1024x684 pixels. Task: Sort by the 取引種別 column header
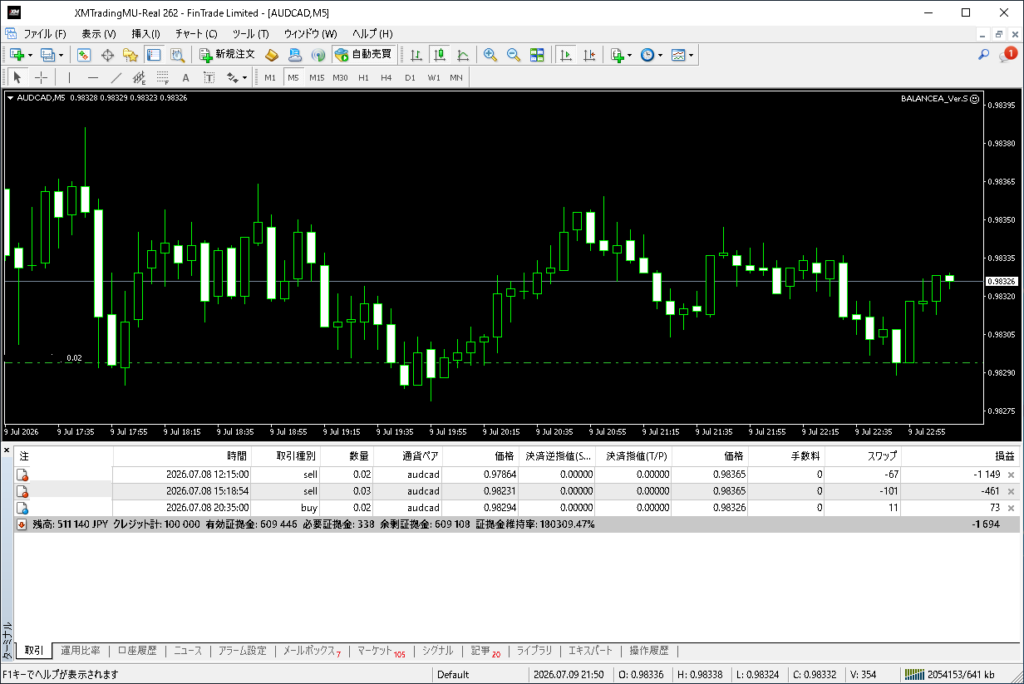[x=286, y=456]
